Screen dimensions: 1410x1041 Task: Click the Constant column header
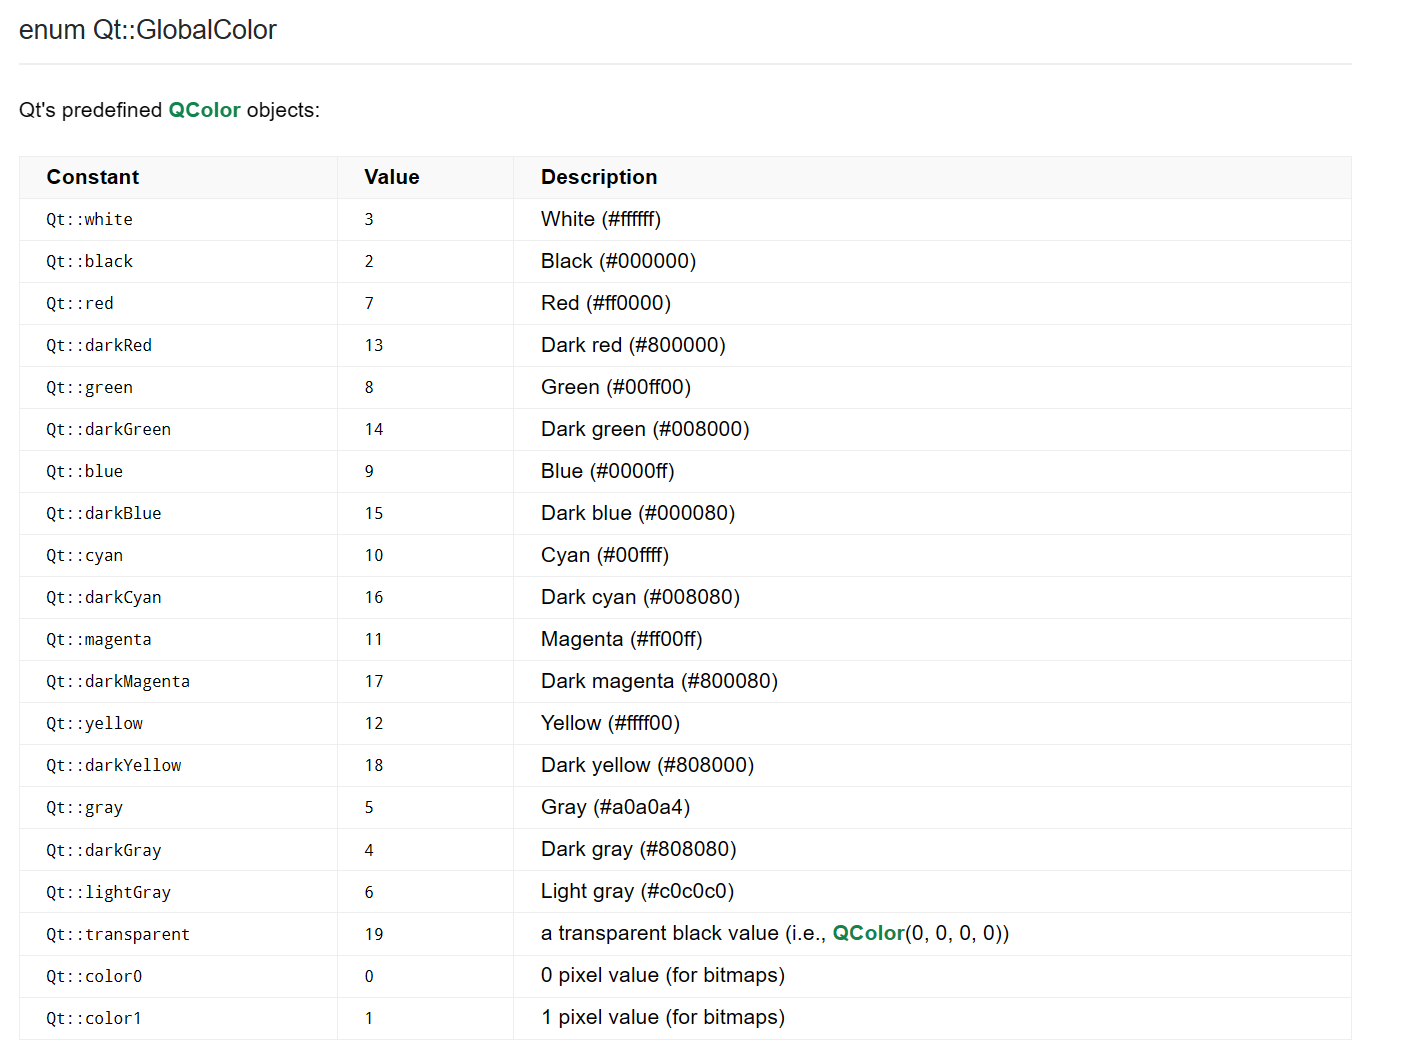coord(93,177)
